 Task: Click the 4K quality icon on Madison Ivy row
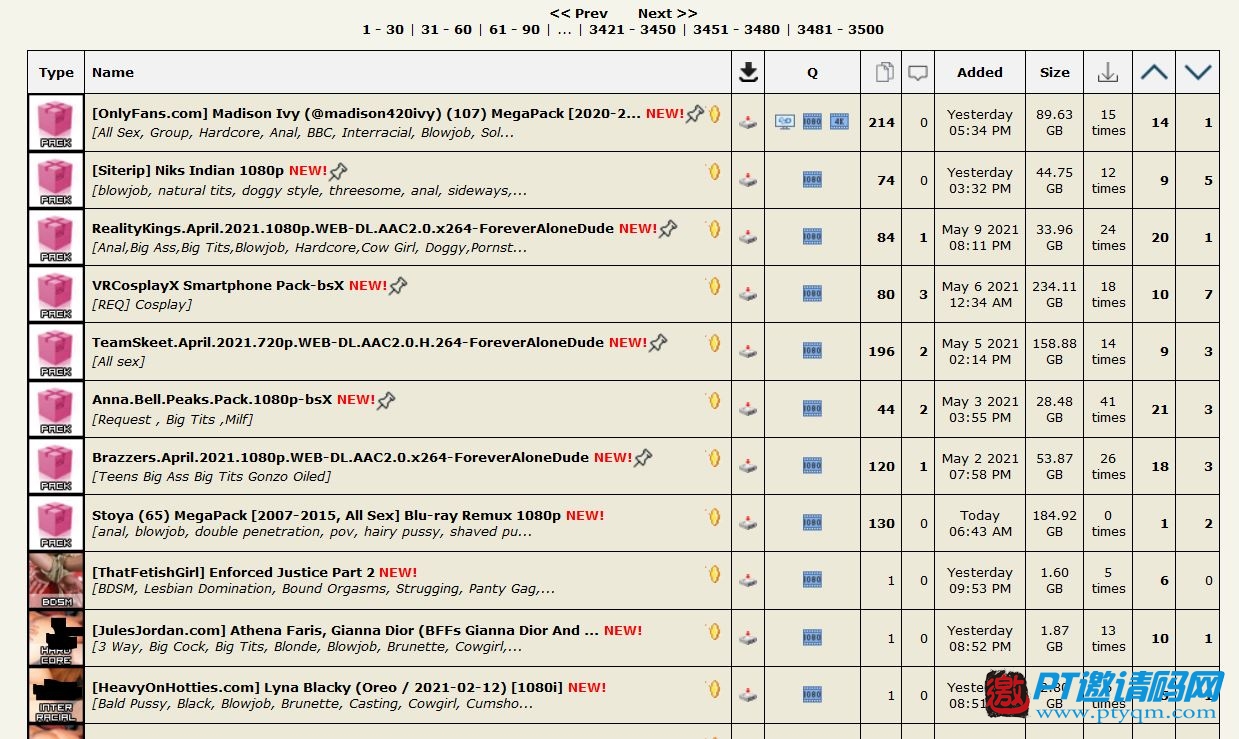(839, 122)
